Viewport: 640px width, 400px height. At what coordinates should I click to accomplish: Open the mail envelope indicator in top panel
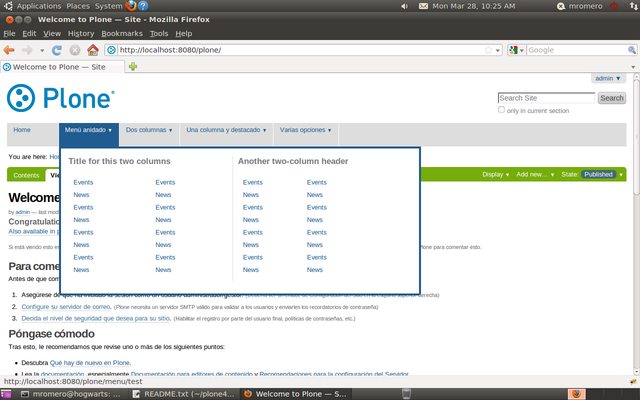coord(424,6)
